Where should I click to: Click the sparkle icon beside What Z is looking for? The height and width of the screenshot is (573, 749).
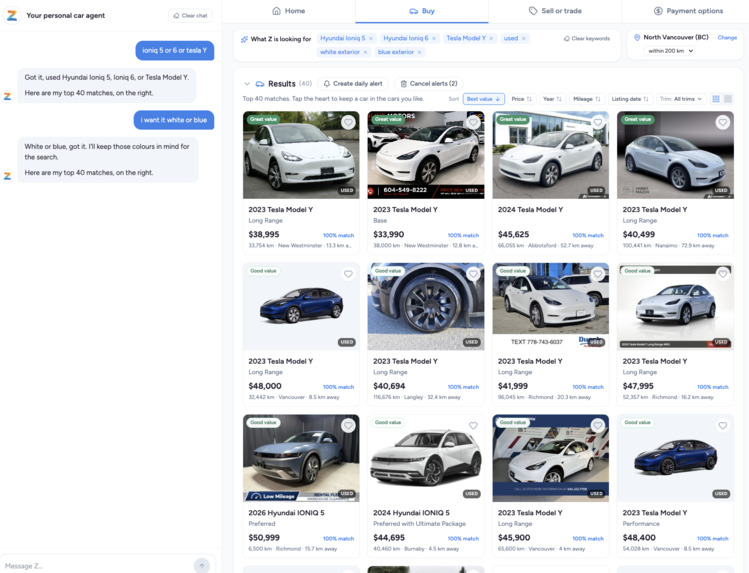tap(244, 39)
